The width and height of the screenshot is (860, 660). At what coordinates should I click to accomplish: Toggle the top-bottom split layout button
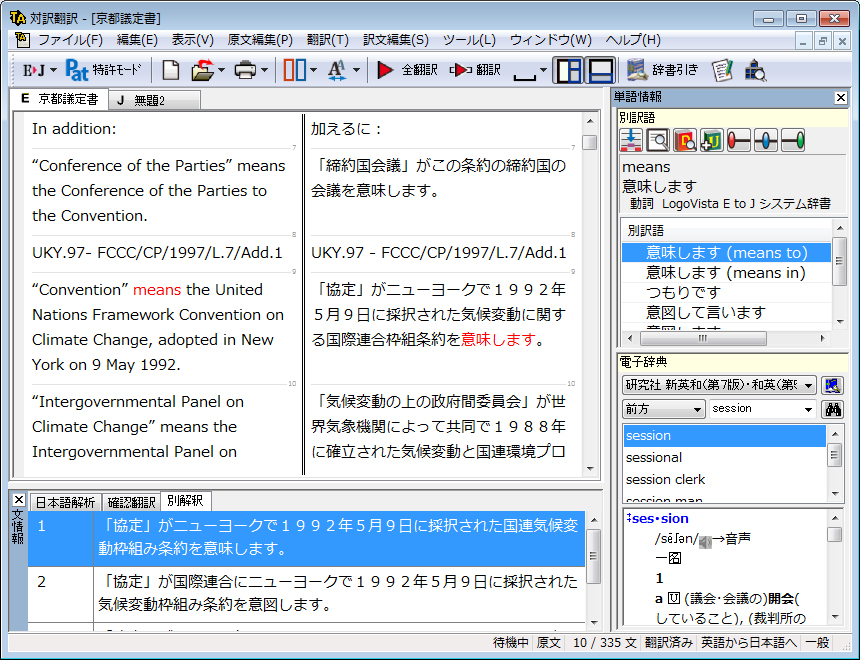(x=600, y=70)
